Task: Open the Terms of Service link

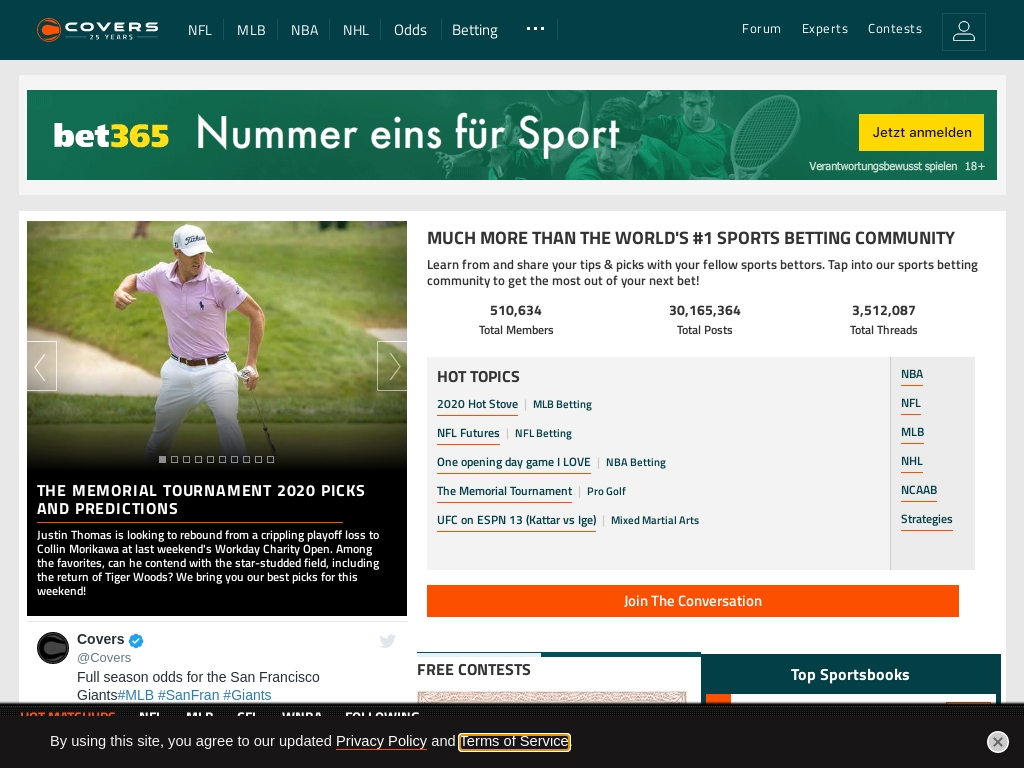Action: coord(515,742)
